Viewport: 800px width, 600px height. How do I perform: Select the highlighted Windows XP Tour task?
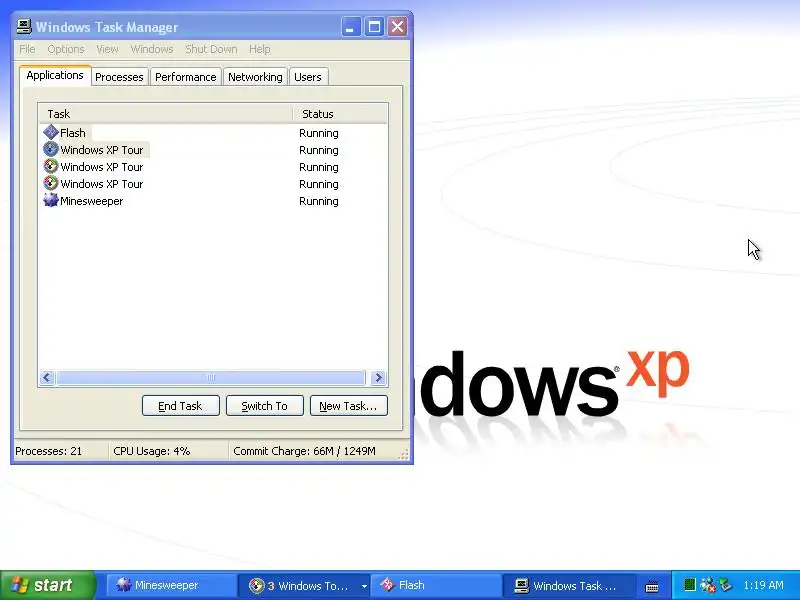pos(102,150)
